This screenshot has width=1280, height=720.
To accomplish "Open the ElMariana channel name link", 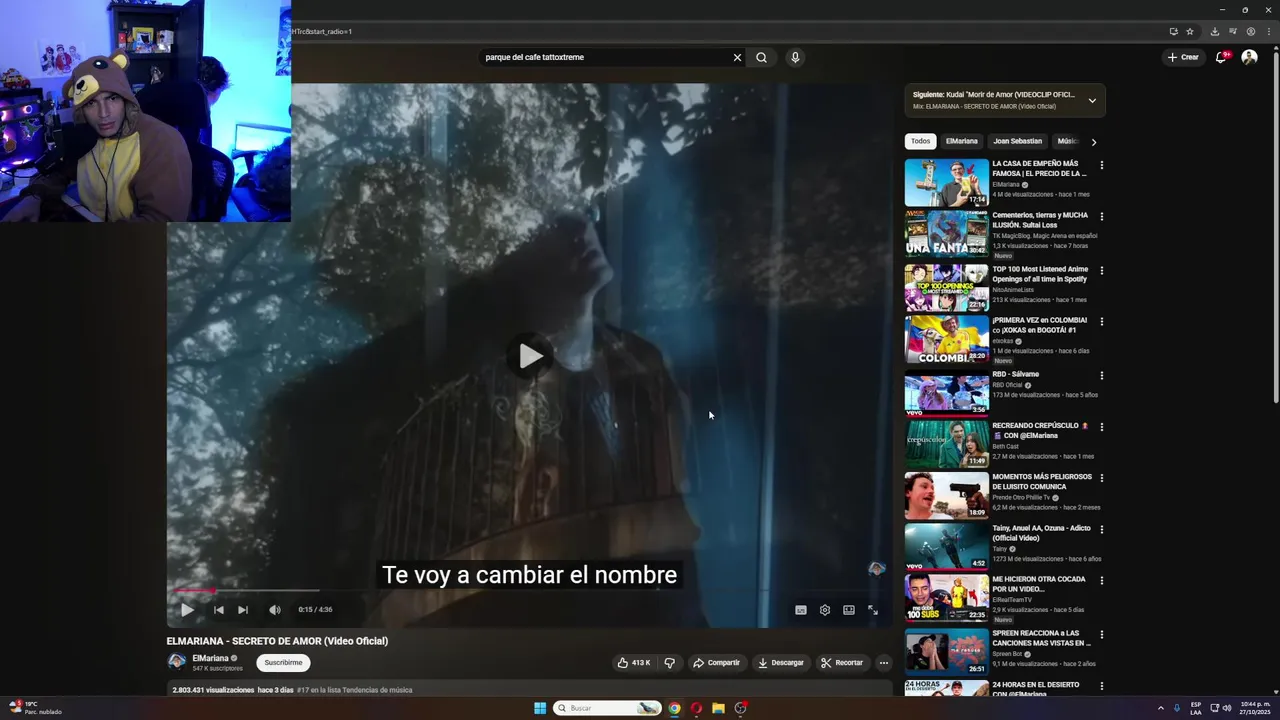I will (x=210, y=658).
